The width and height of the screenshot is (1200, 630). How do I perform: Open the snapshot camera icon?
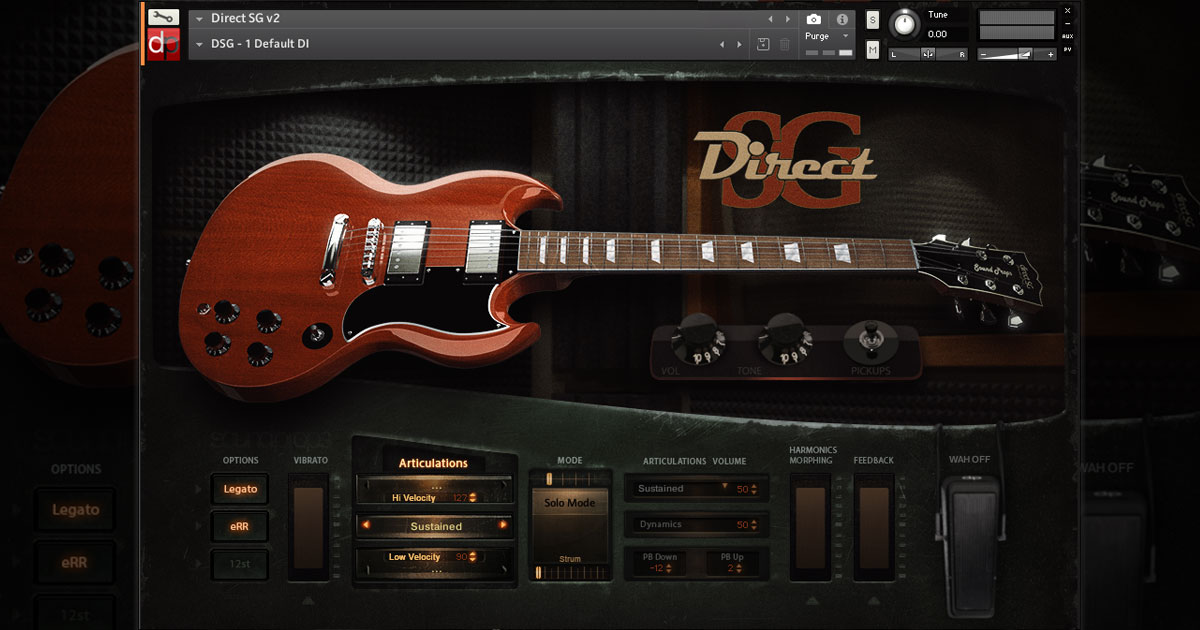[814, 17]
